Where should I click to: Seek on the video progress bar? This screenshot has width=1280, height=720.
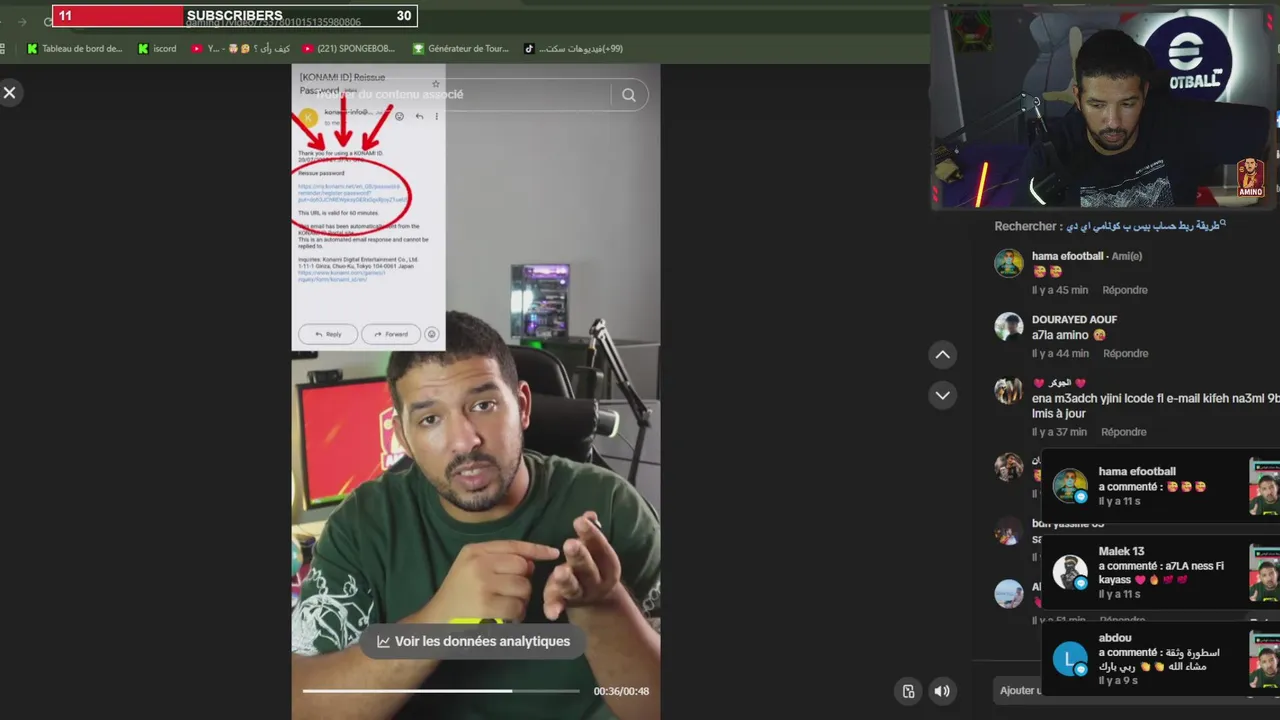coord(441,691)
